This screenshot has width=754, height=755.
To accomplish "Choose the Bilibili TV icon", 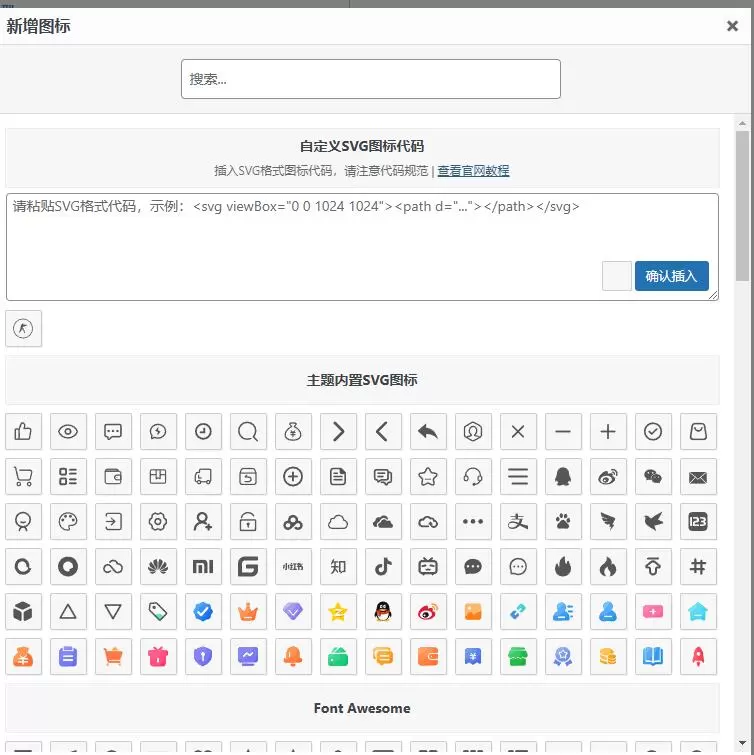I will [x=428, y=567].
